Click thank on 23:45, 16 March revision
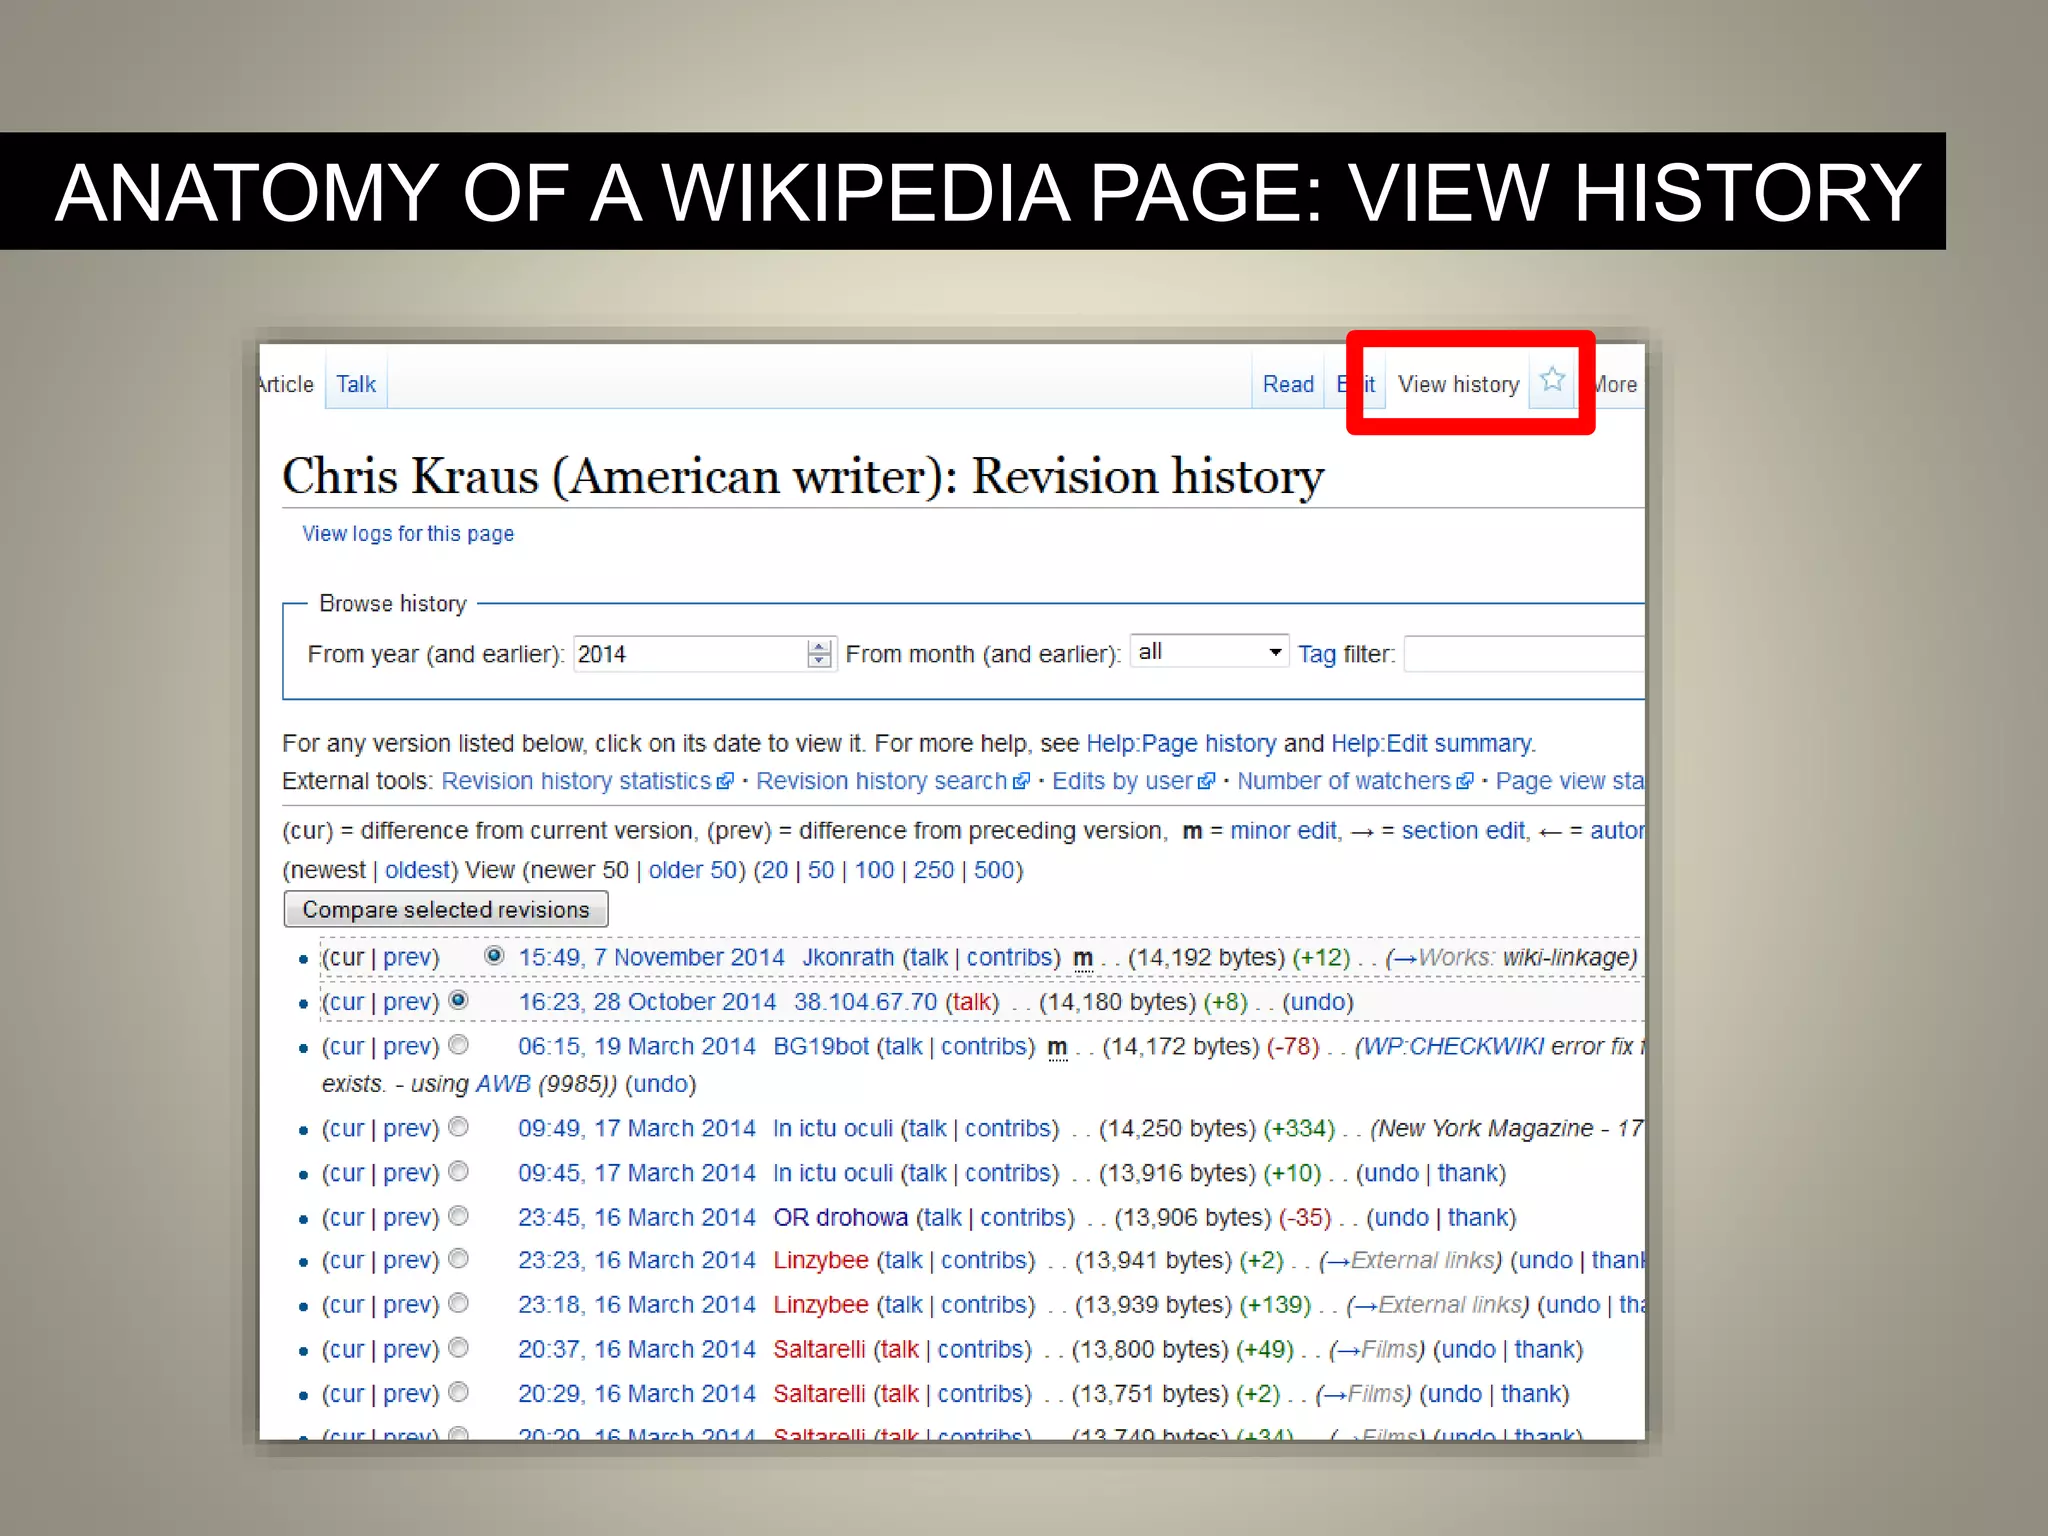 coord(1478,1218)
